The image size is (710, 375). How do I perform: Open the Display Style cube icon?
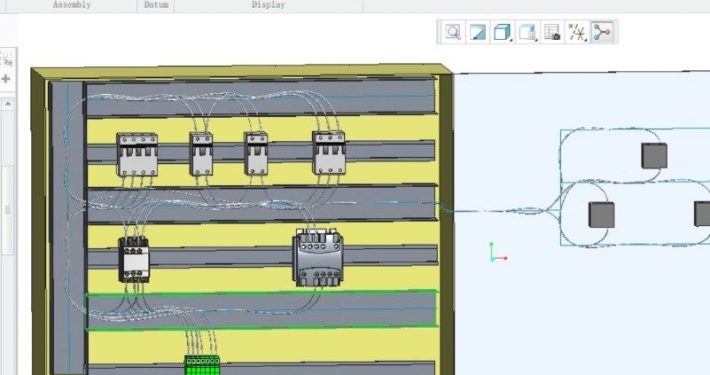click(x=501, y=32)
